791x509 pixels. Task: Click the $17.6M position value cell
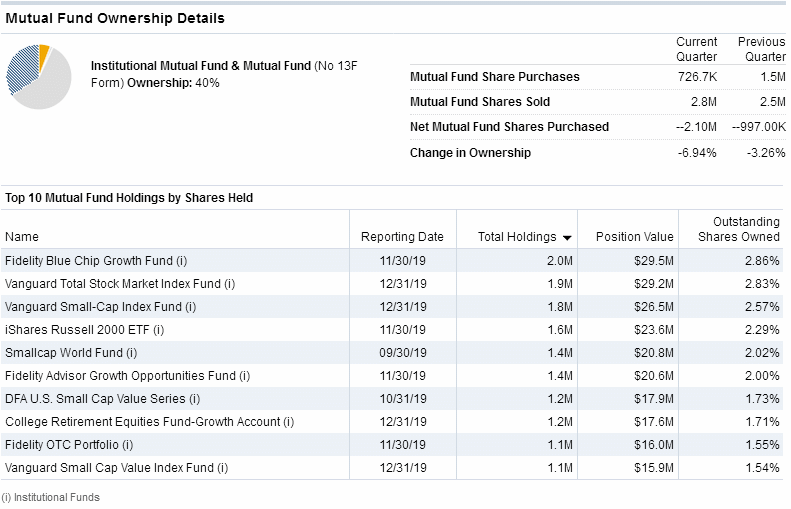point(654,422)
